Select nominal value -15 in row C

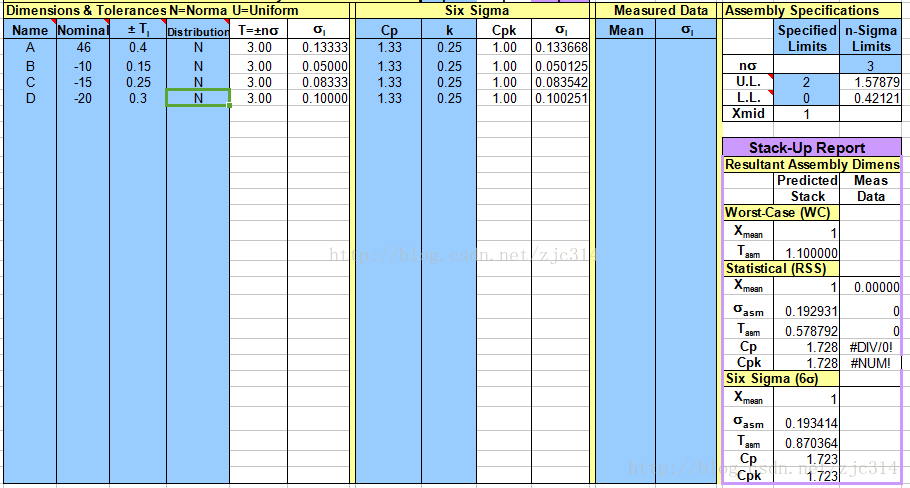83,82
